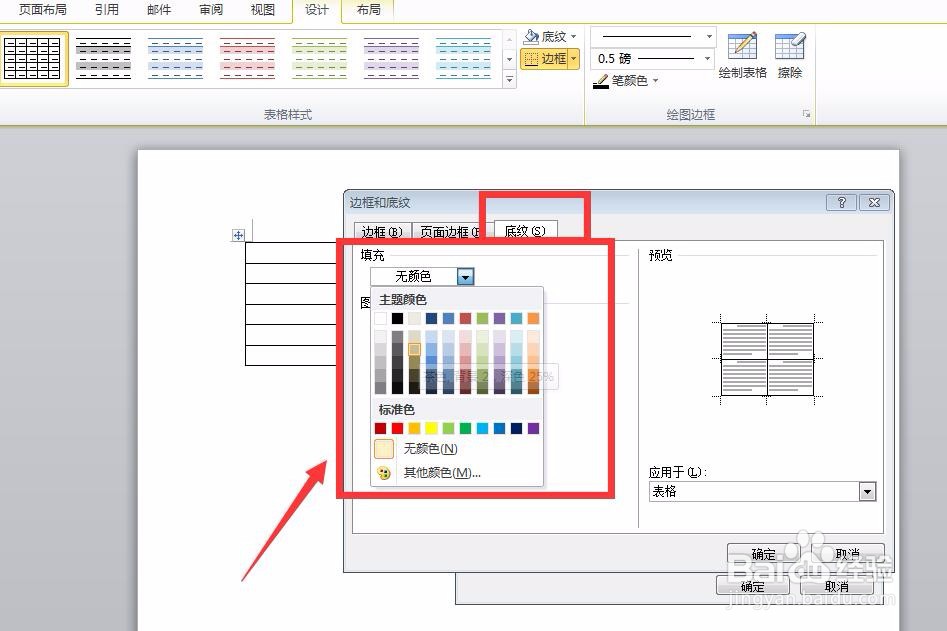This screenshot has width=947, height=631.
Task: Open the 边框(B) tab in dialog
Action: [382, 232]
